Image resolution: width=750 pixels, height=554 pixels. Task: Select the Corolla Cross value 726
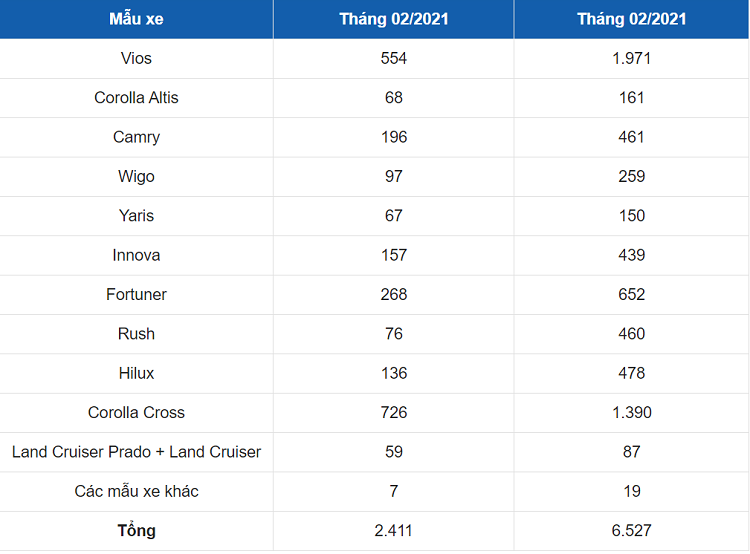394,412
